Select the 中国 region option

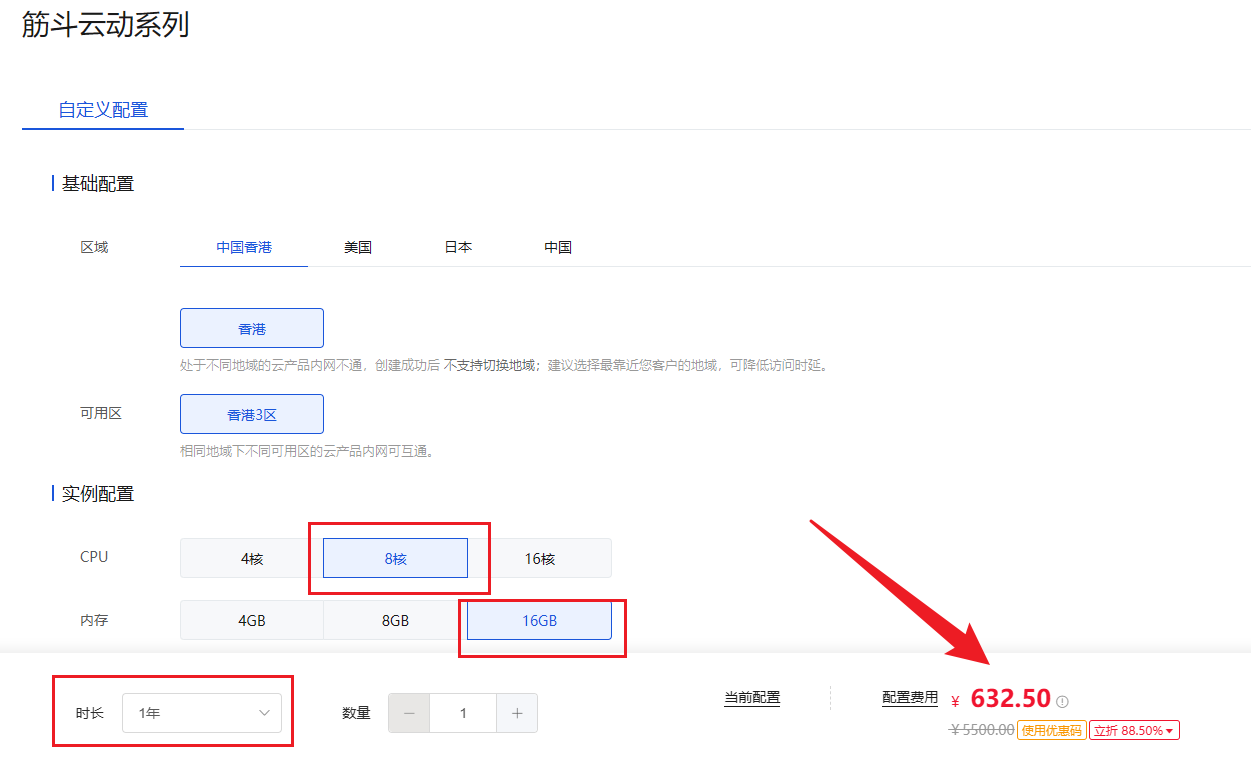tap(557, 247)
